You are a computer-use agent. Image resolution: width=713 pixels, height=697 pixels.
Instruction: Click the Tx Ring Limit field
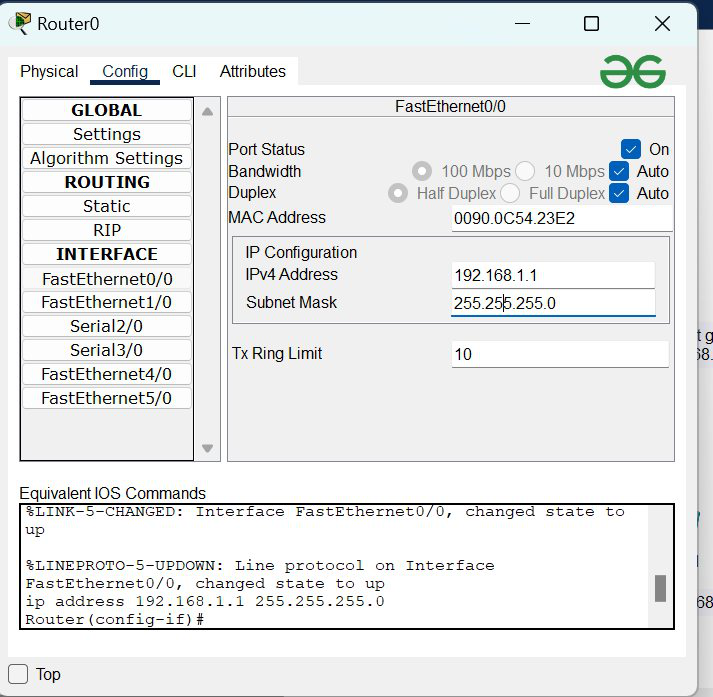[x=559, y=354]
